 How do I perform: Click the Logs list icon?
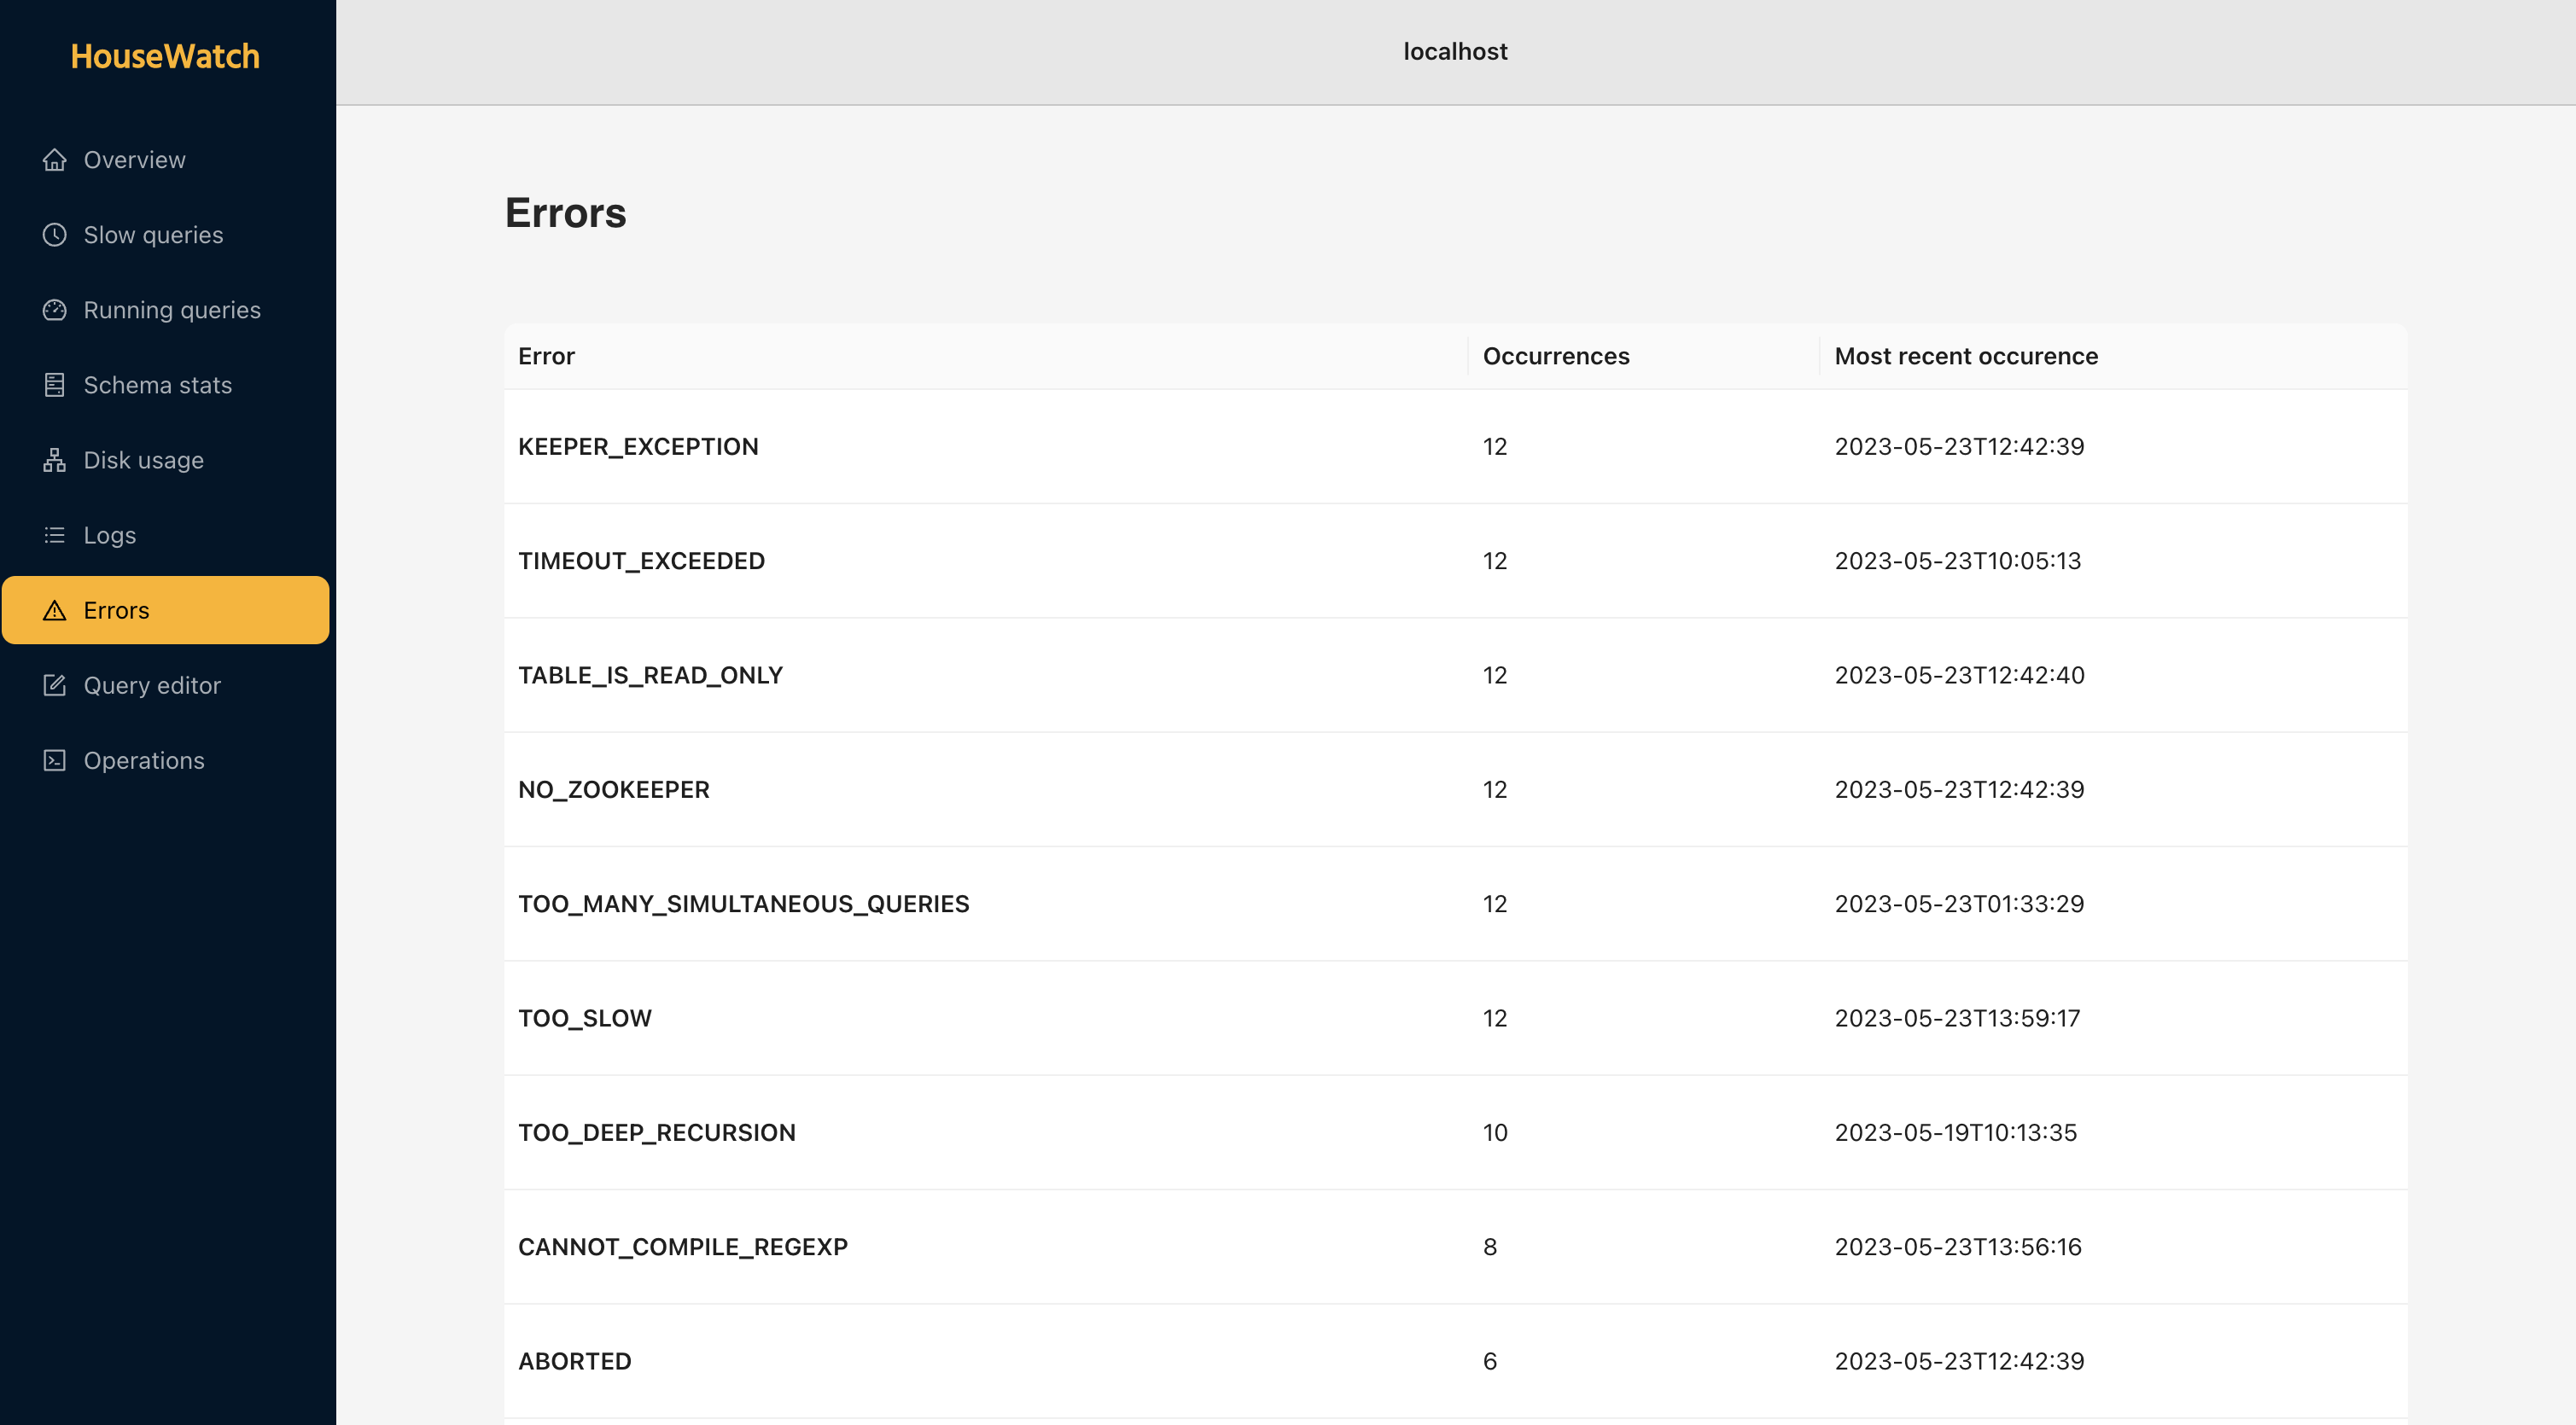(54, 535)
